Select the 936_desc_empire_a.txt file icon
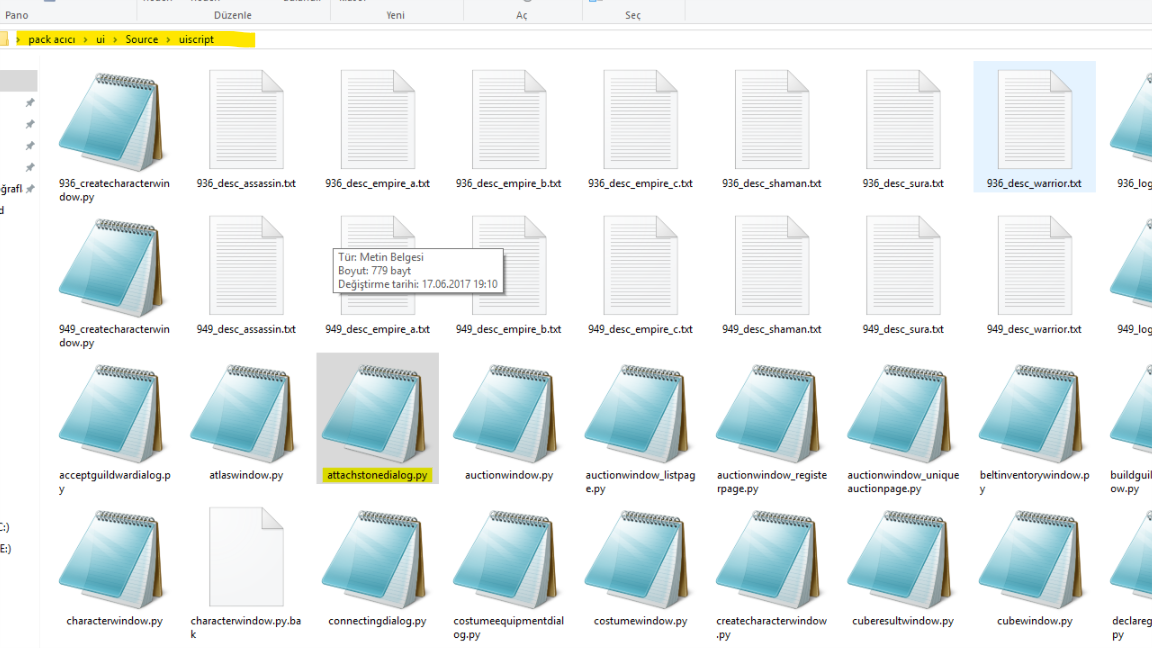The width and height of the screenshot is (1152, 648). pyautogui.click(x=378, y=120)
